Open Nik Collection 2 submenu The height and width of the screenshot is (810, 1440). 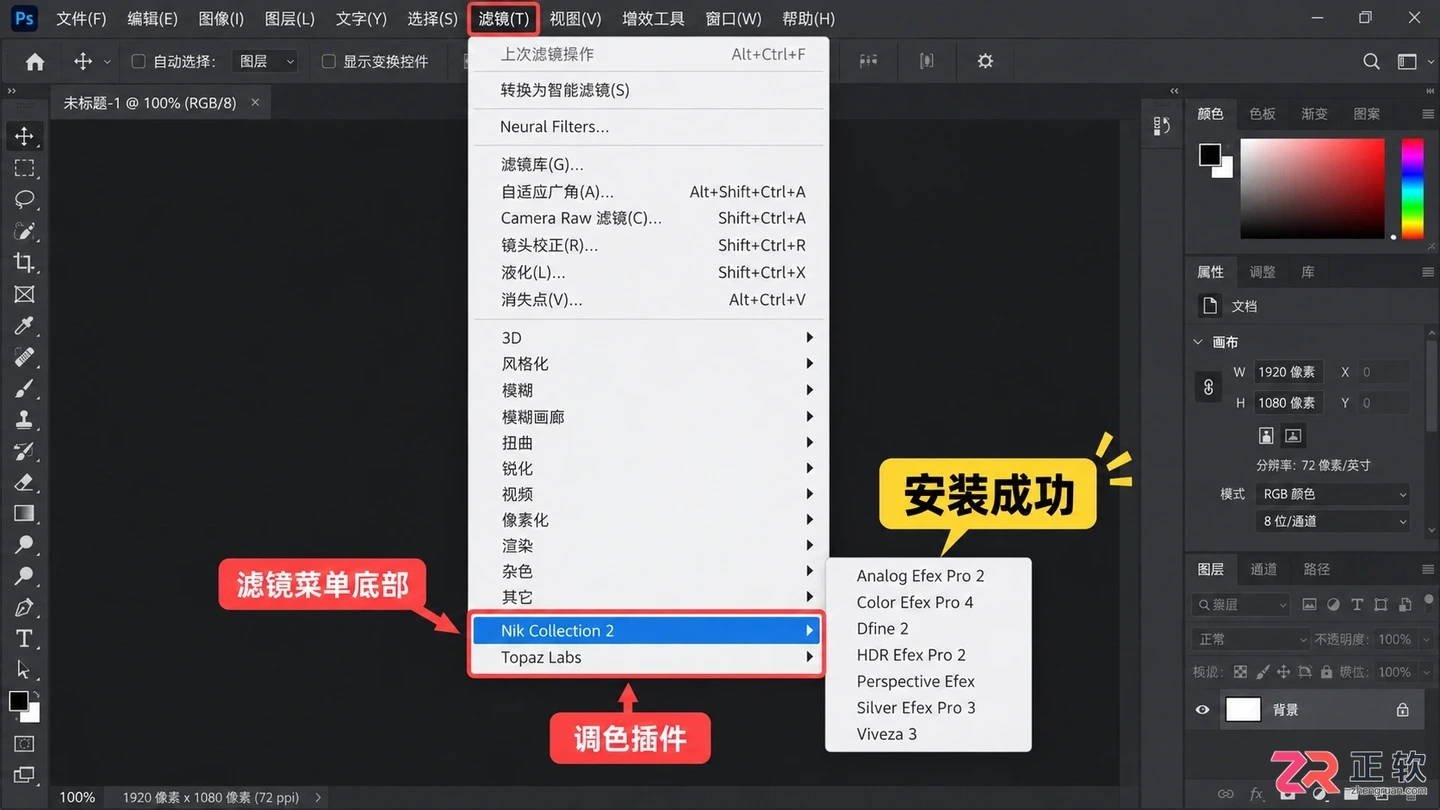pos(646,631)
